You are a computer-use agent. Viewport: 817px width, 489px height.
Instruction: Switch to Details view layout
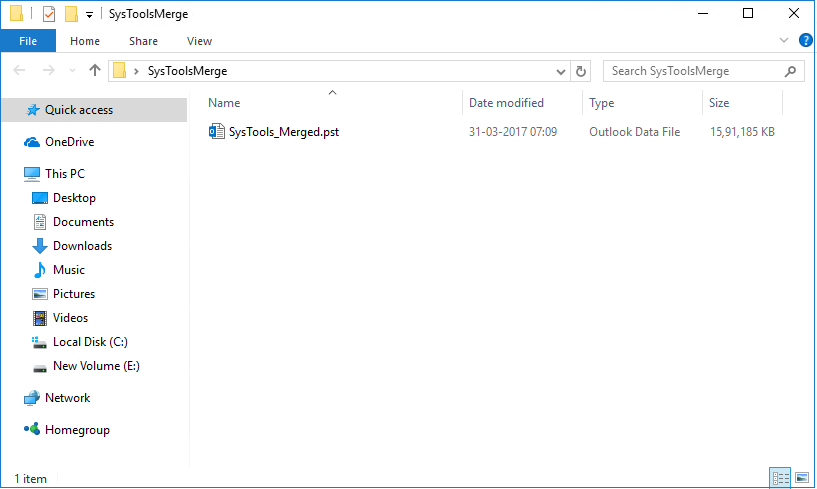[x=780, y=478]
